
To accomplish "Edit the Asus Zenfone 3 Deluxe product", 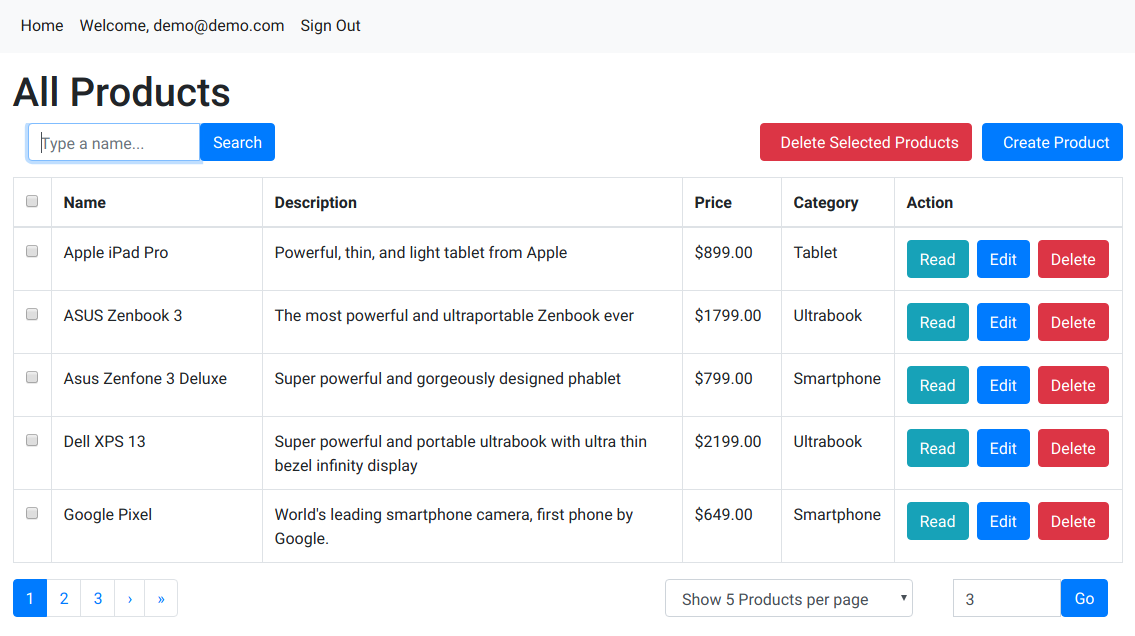I will pyautogui.click(x=1003, y=385).
